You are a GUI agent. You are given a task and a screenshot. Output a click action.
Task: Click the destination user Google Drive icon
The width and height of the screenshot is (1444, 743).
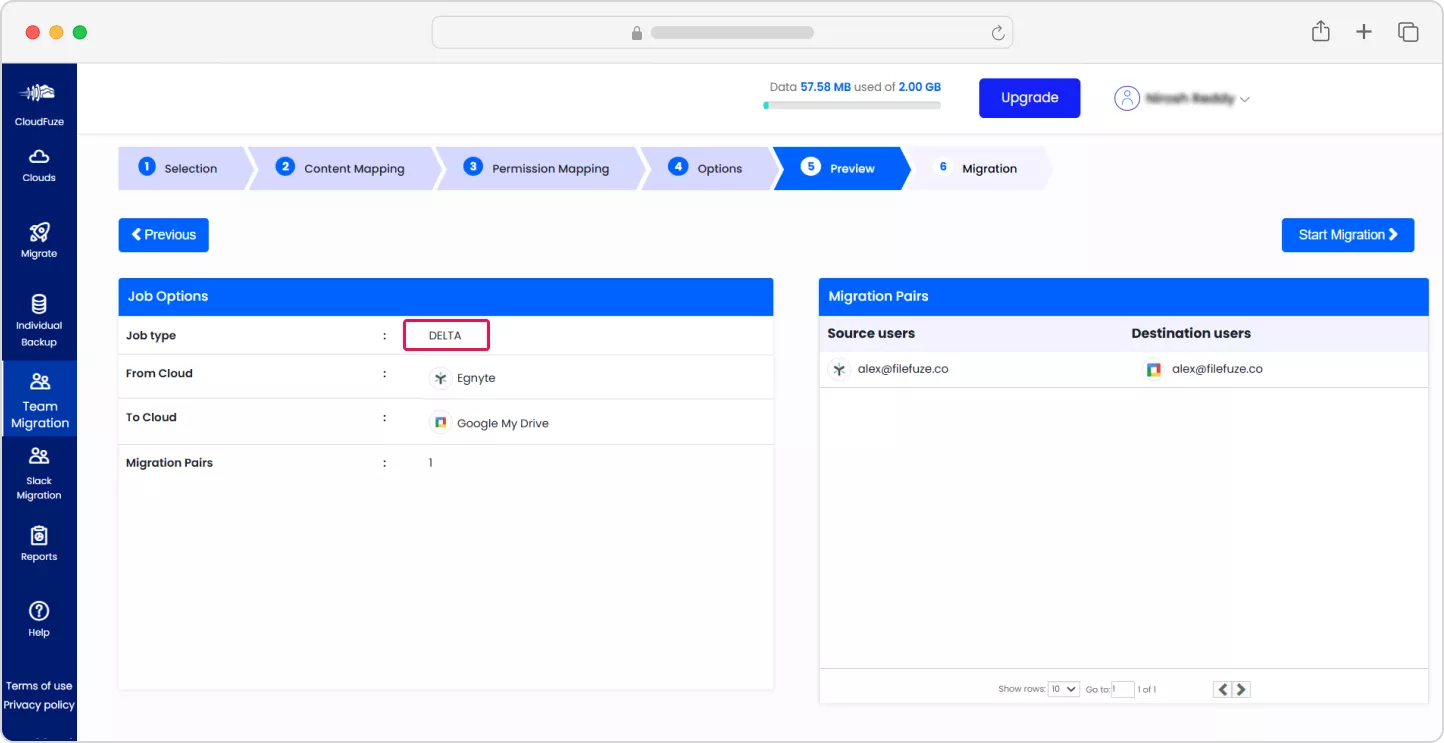(x=1153, y=369)
